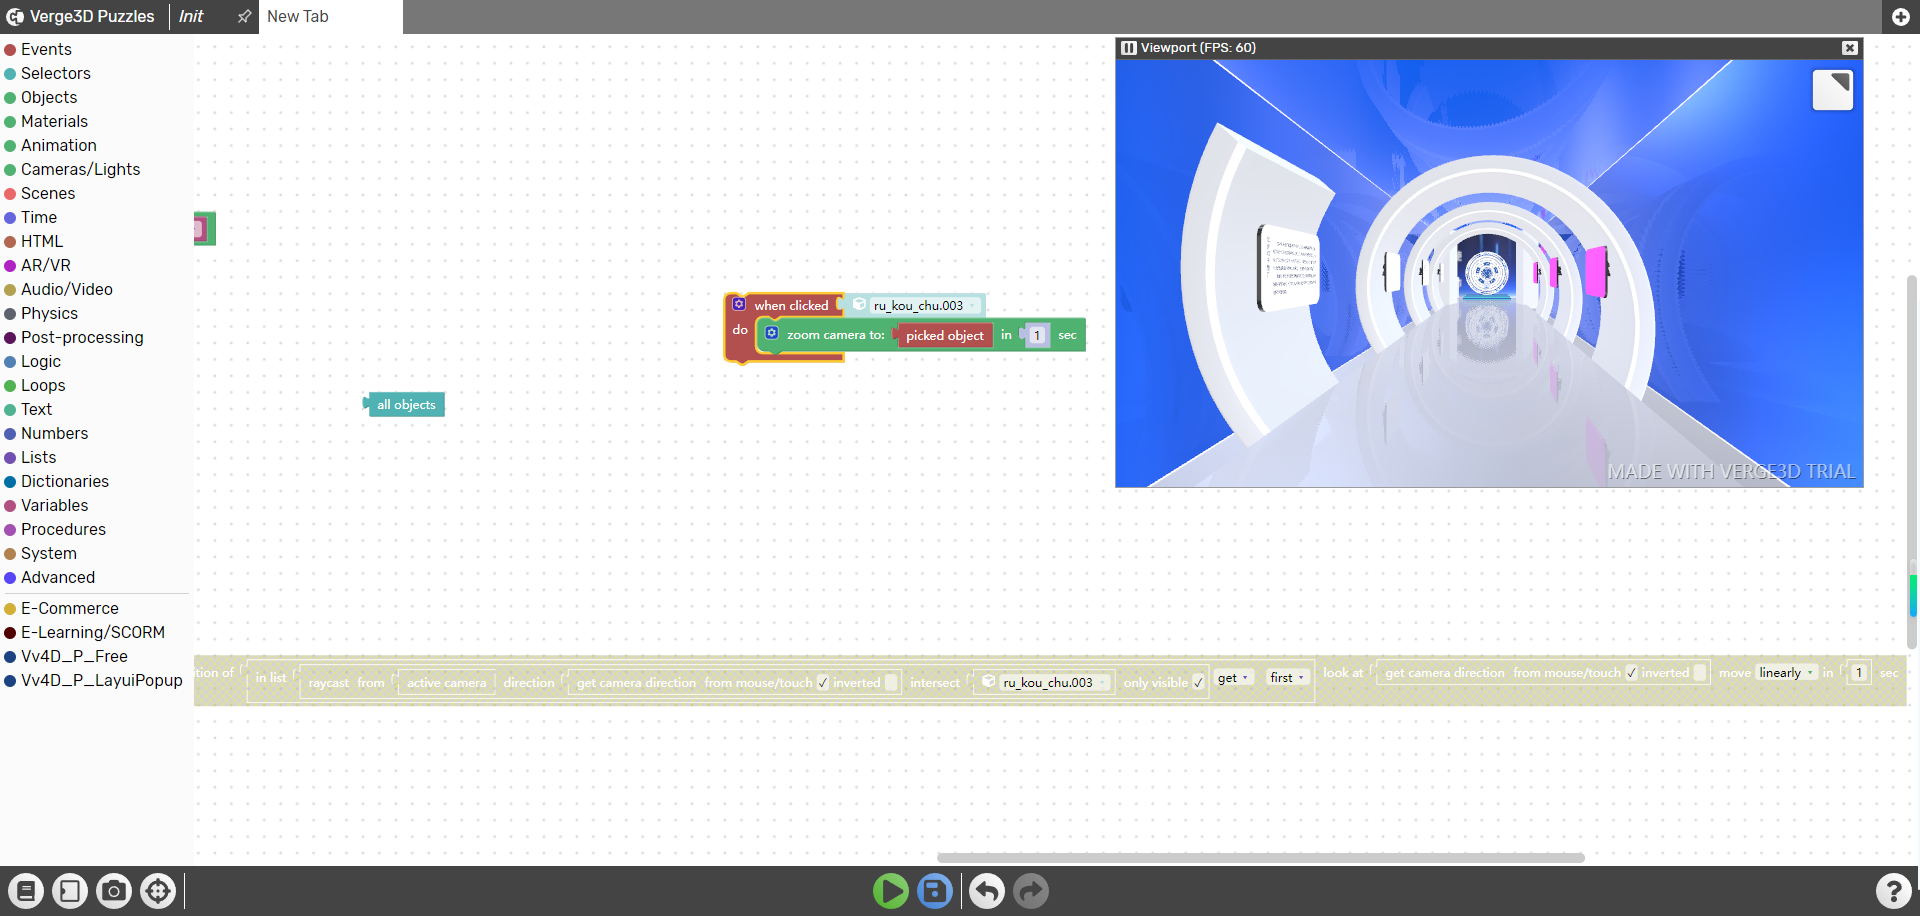Image resolution: width=1920 pixels, height=916 pixels.
Task: Add a new tab with plus icon
Action: pyautogui.click(x=1901, y=17)
